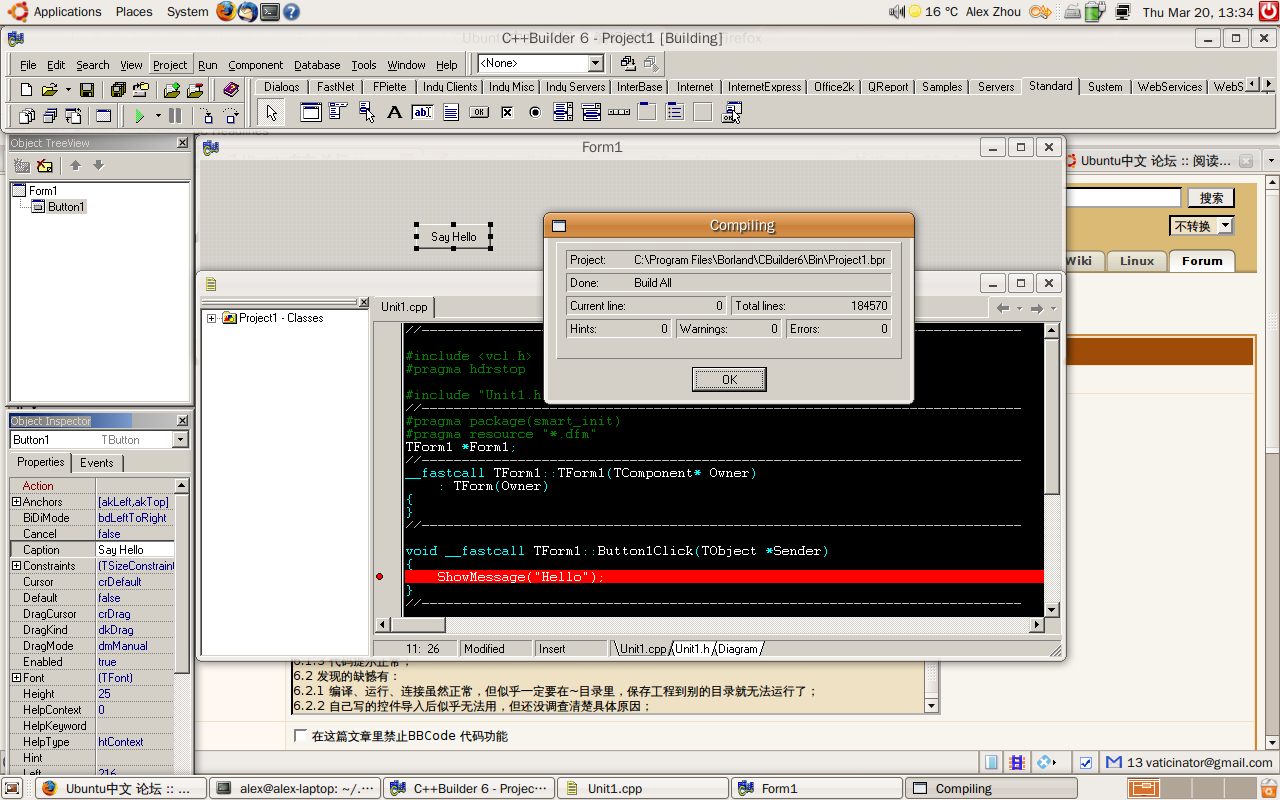Viewport: 1280px width, 800px height.
Task: Switch to the Dialogs palette tab
Action: [281, 87]
